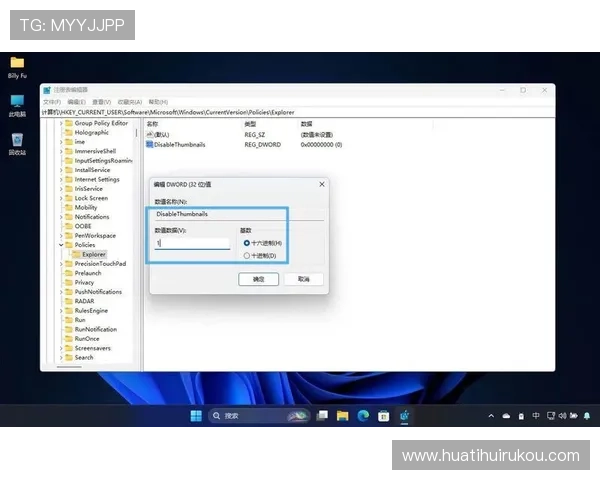
Task: Open the network tray icon
Action: tap(551, 416)
